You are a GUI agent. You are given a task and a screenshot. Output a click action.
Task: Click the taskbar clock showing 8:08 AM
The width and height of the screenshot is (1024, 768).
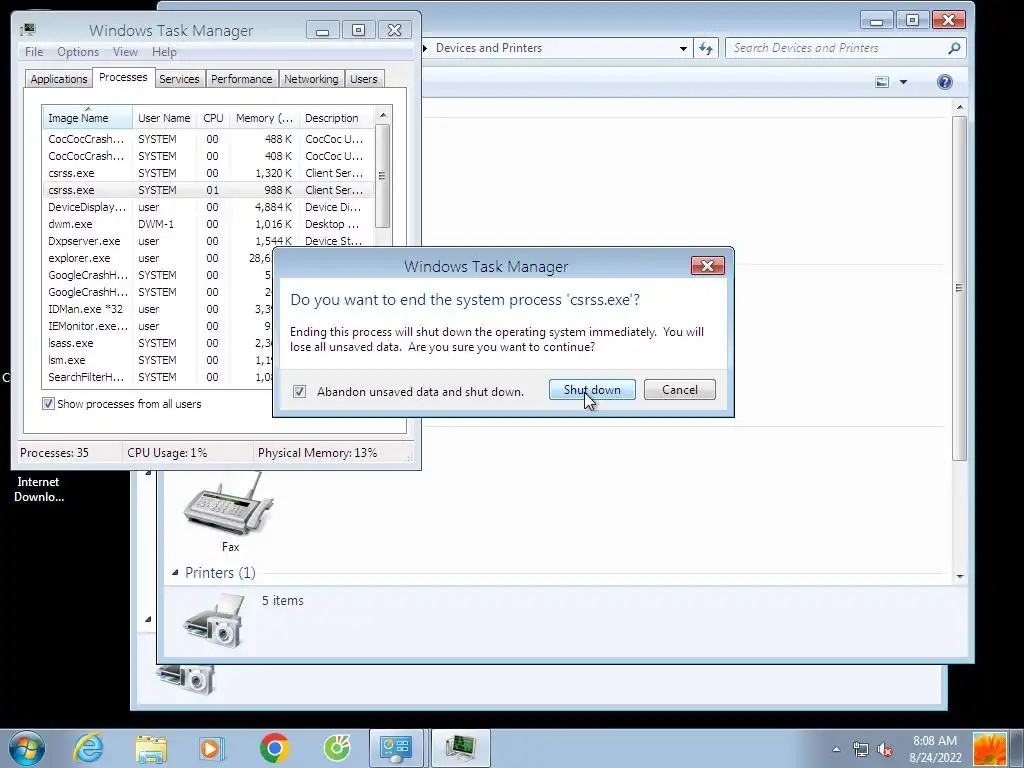pyautogui.click(x=935, y=749)
